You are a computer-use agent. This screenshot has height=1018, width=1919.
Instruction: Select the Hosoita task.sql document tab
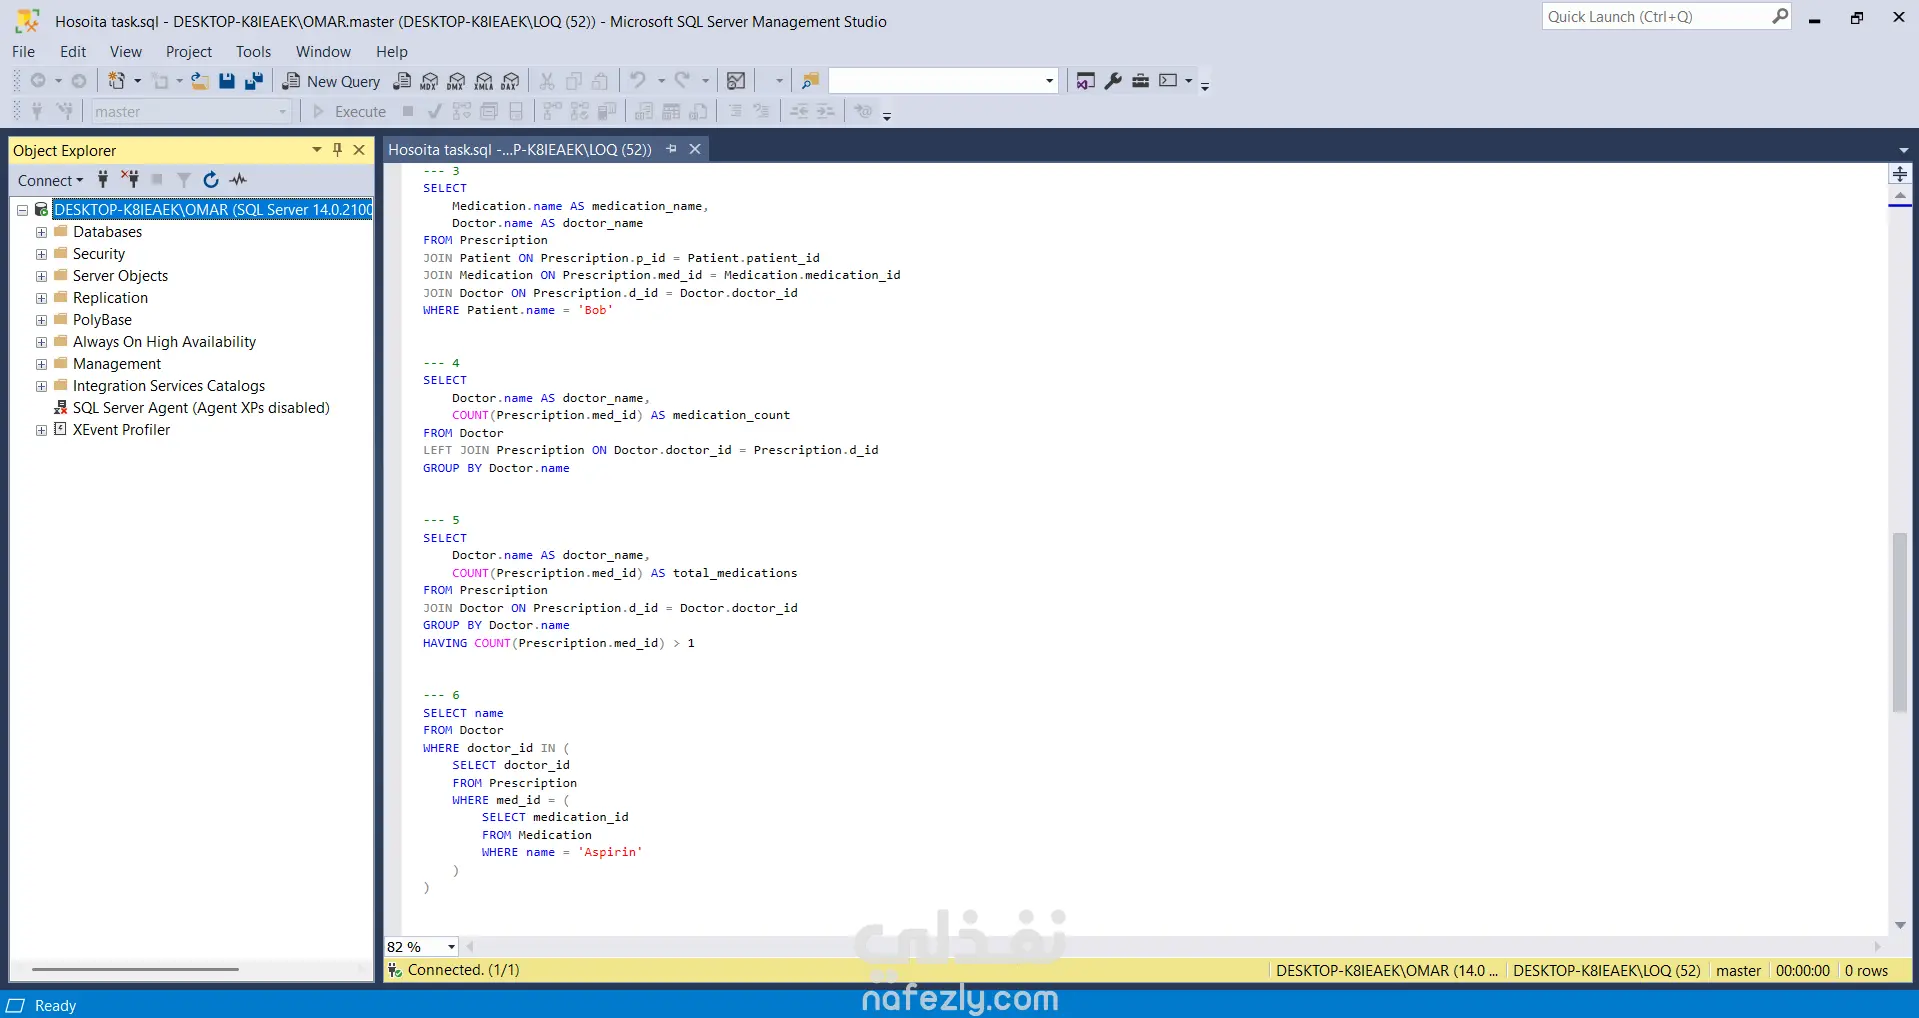pyautogui.click(x=520, y=149)
